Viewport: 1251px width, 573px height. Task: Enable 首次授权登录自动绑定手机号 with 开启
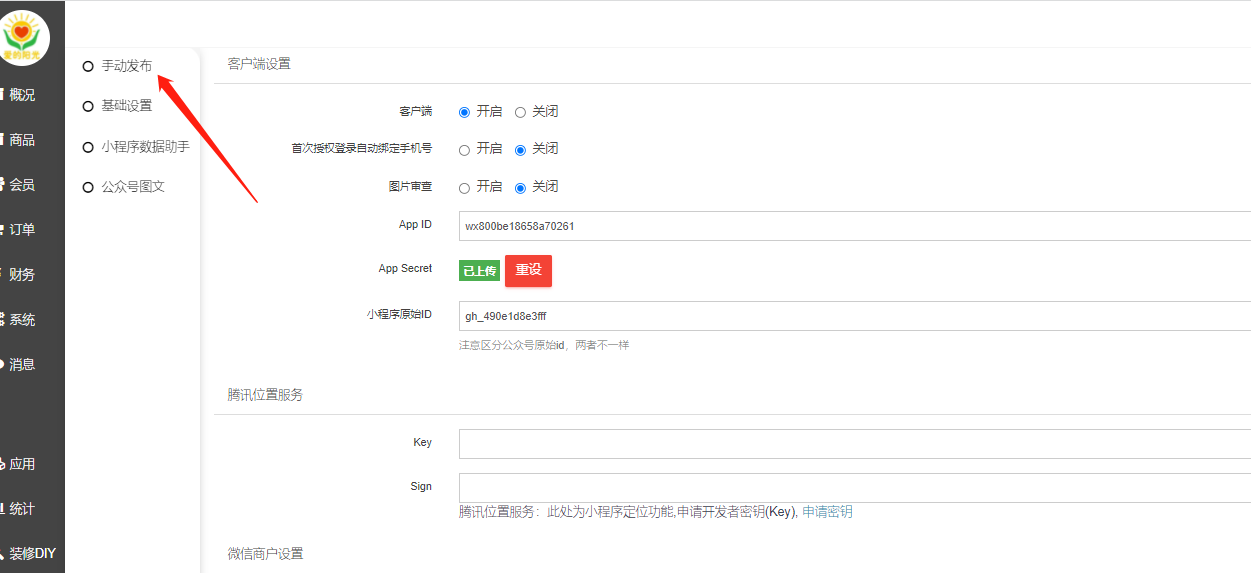[x=464, y=150]
